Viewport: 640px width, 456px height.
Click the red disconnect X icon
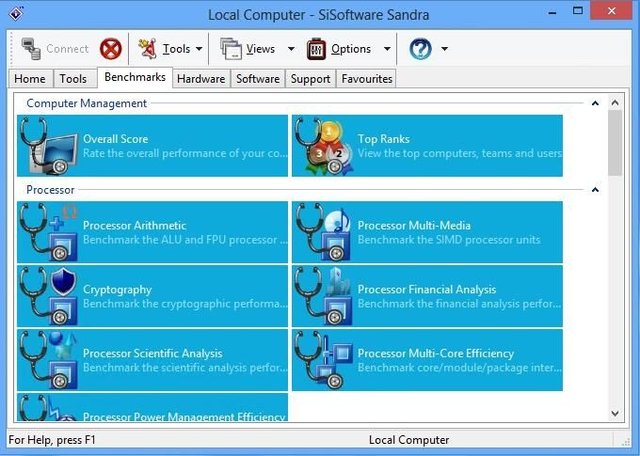tap(111, 49)
